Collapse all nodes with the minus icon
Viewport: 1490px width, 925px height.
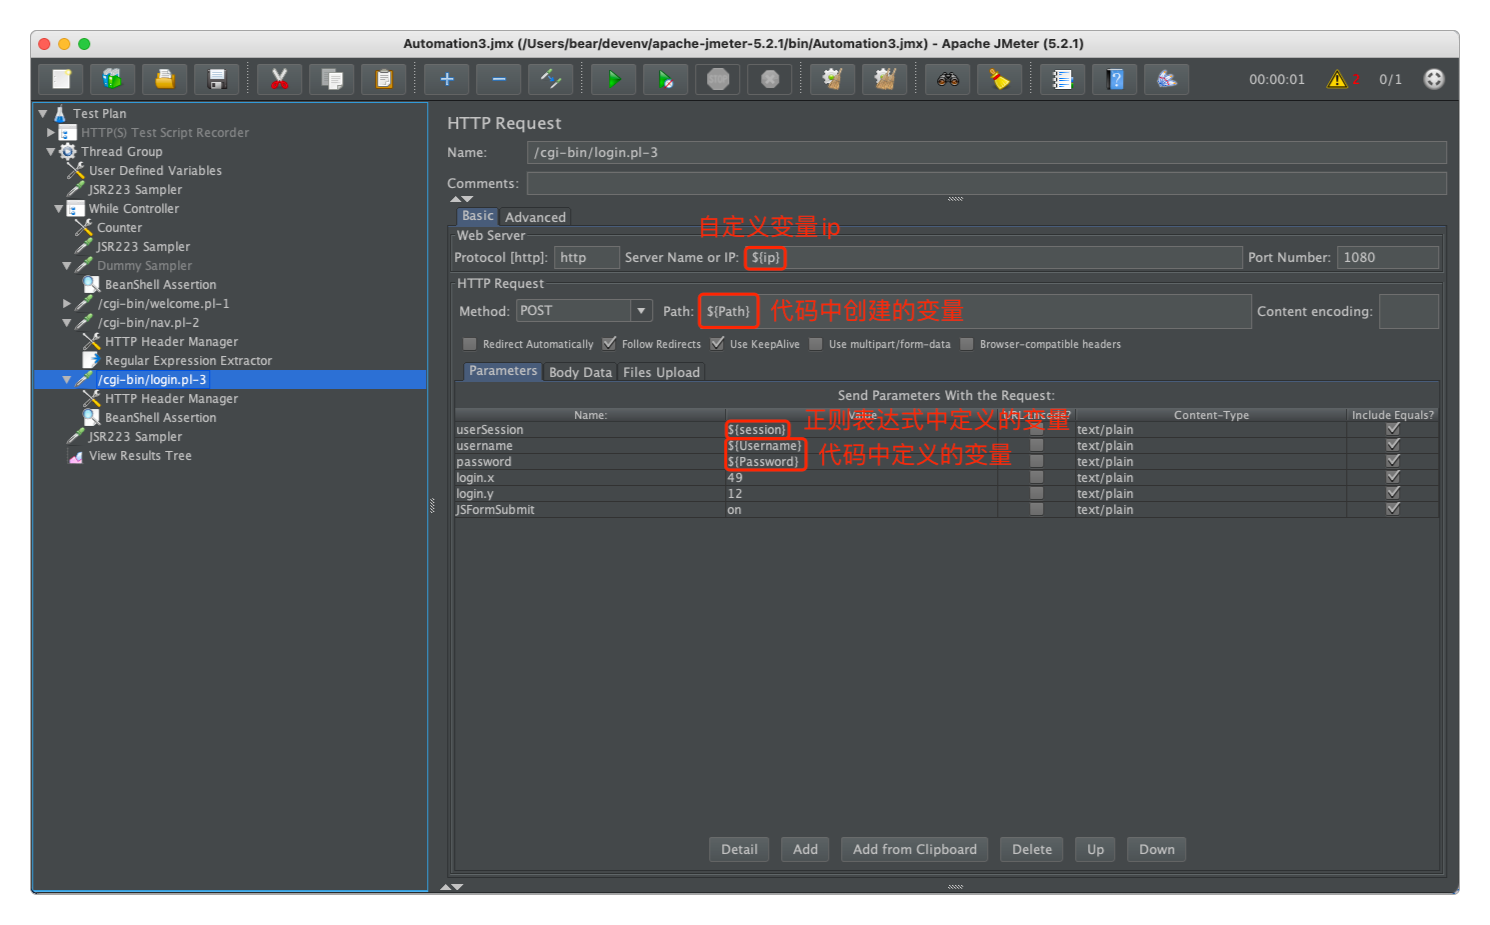[x=498, y=79]
